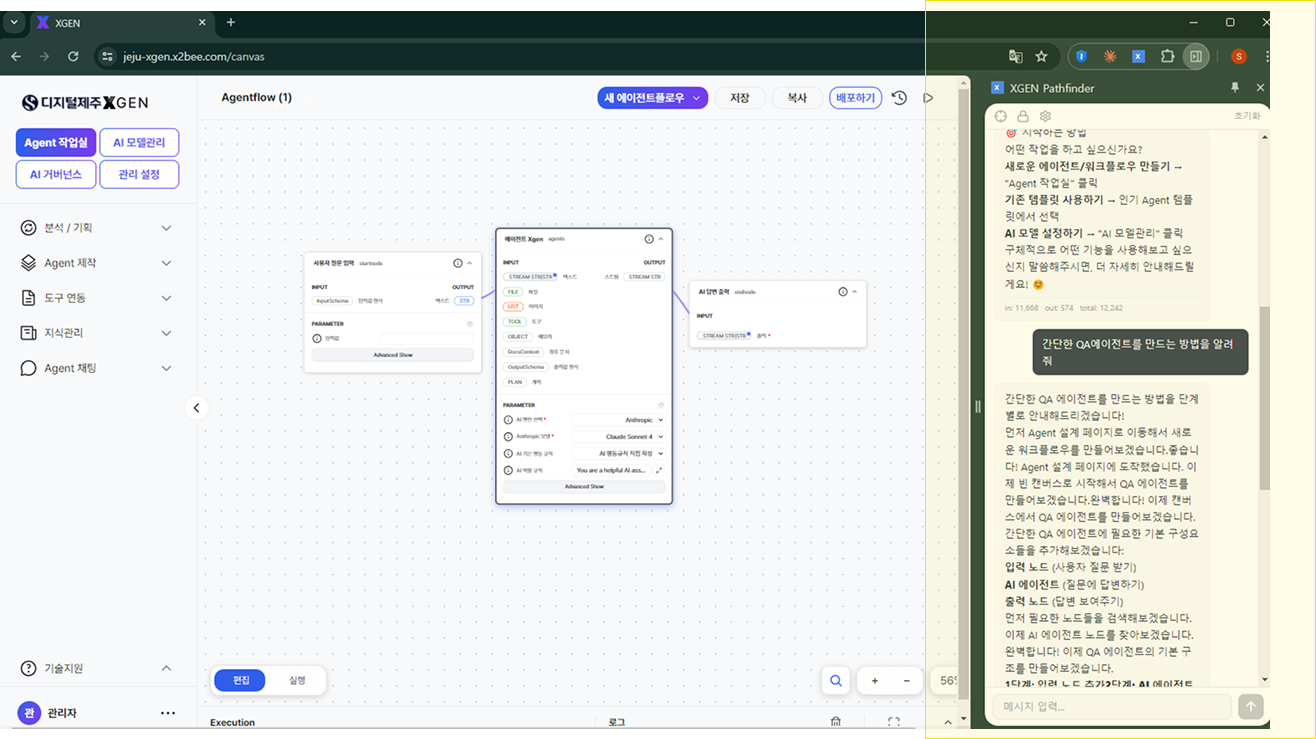Click the 메시지 입력 chat input field

tap(1112, 707)
